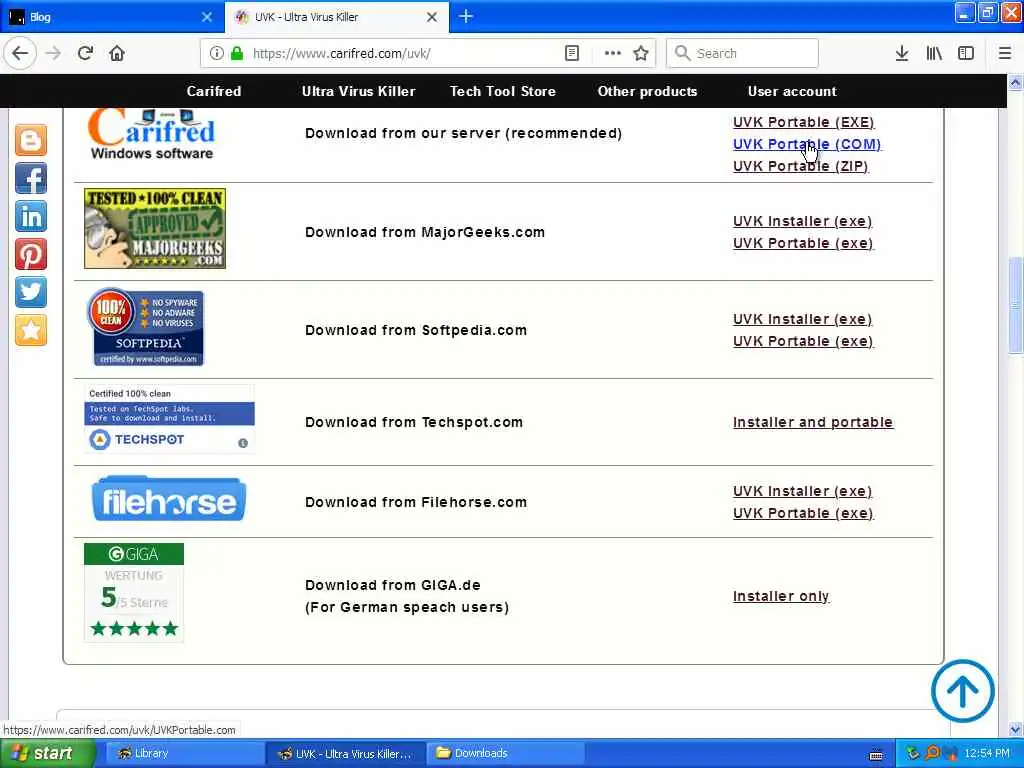Open a new browser tab
This screenshot has width=1024, height=768.
click(466, 17)
